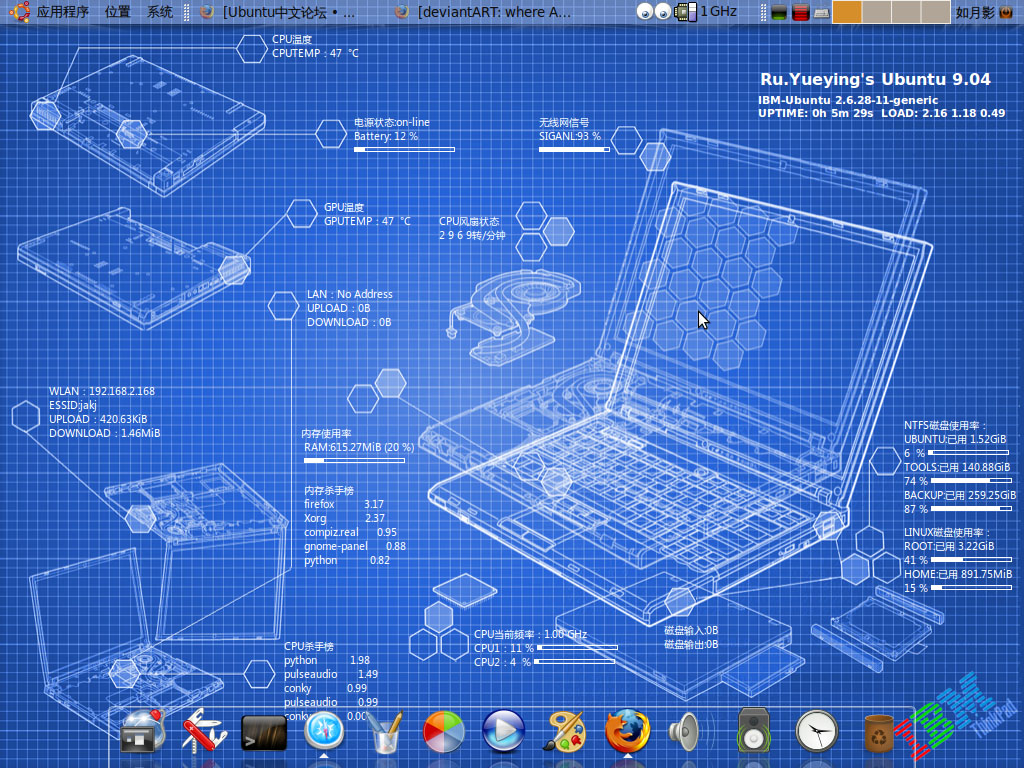Screen dimensions: 1024x768
Task: Click the CPU风扇状态 fan speed readout
Action: [x=472, y=229]
